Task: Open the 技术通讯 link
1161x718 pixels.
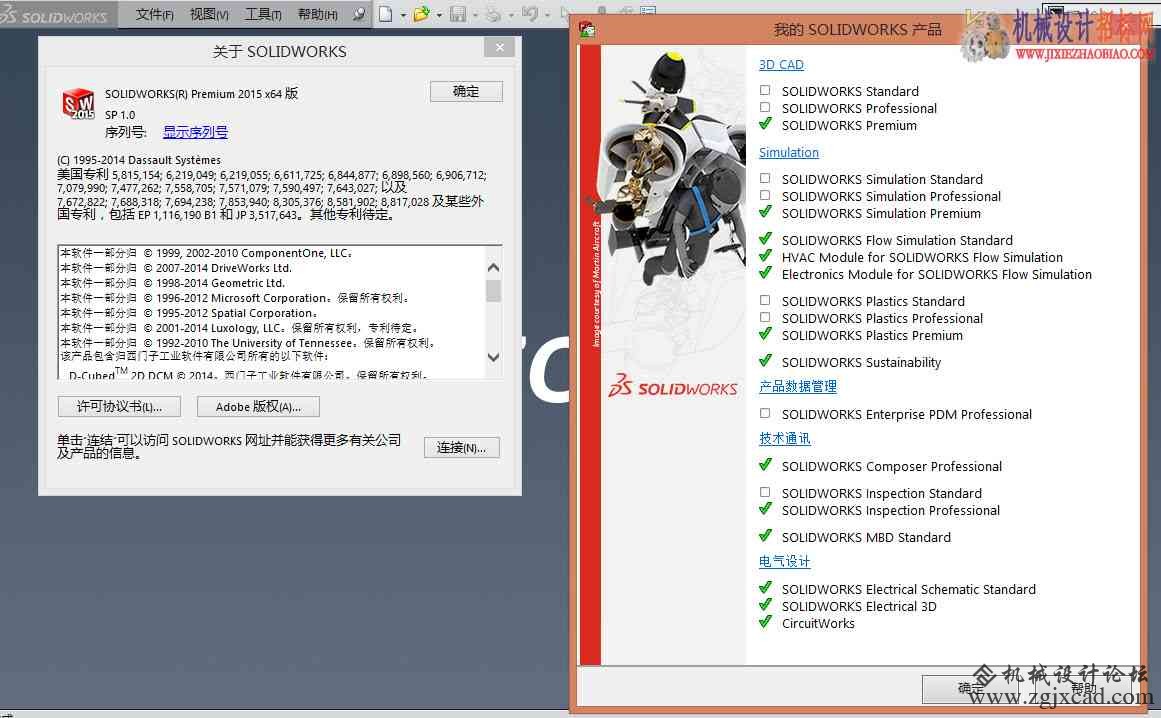Action: [784, 438]
